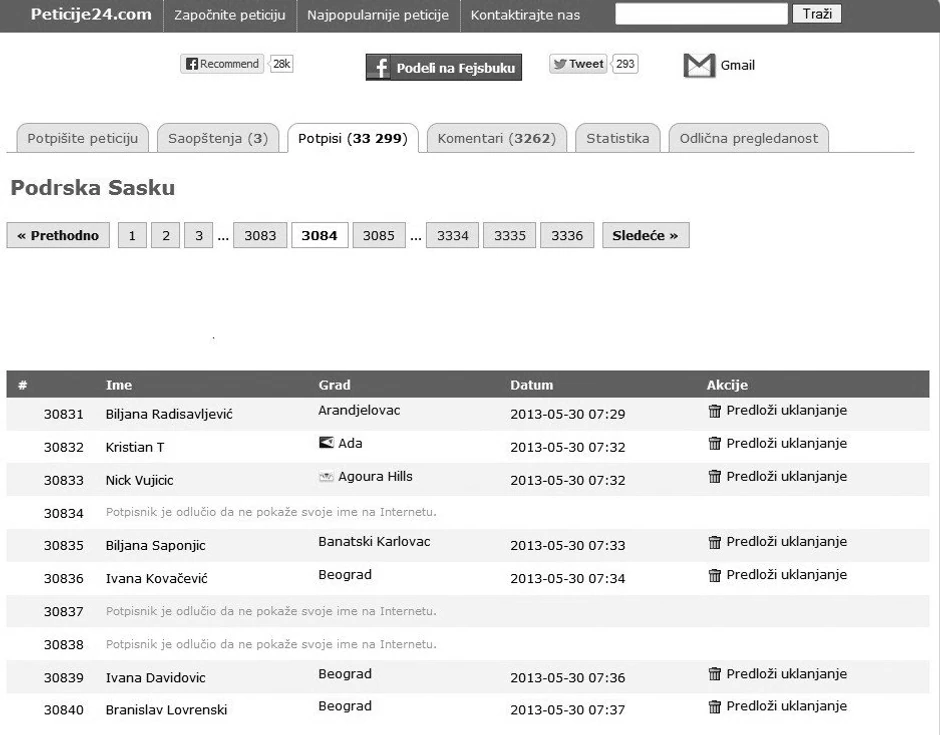This screenshot has width=940, height=735.
Task: Click trash icon in Kristian T row
Action: 715,444
